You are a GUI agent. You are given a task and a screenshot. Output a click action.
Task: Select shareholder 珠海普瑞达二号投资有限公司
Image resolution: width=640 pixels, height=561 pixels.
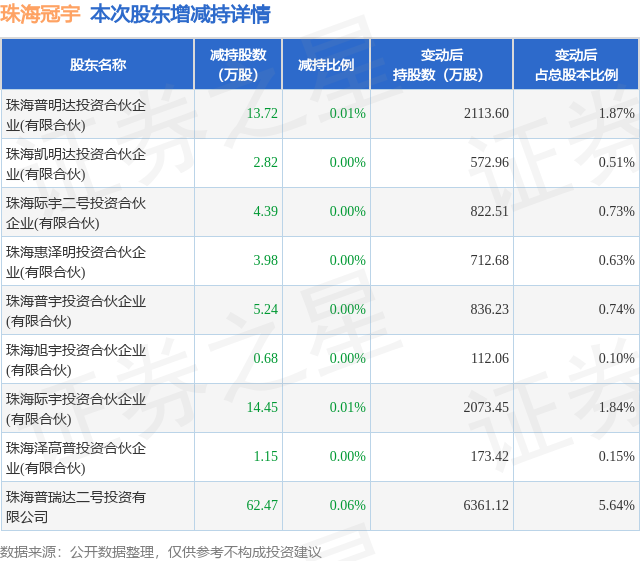click(x=76, y=507)
